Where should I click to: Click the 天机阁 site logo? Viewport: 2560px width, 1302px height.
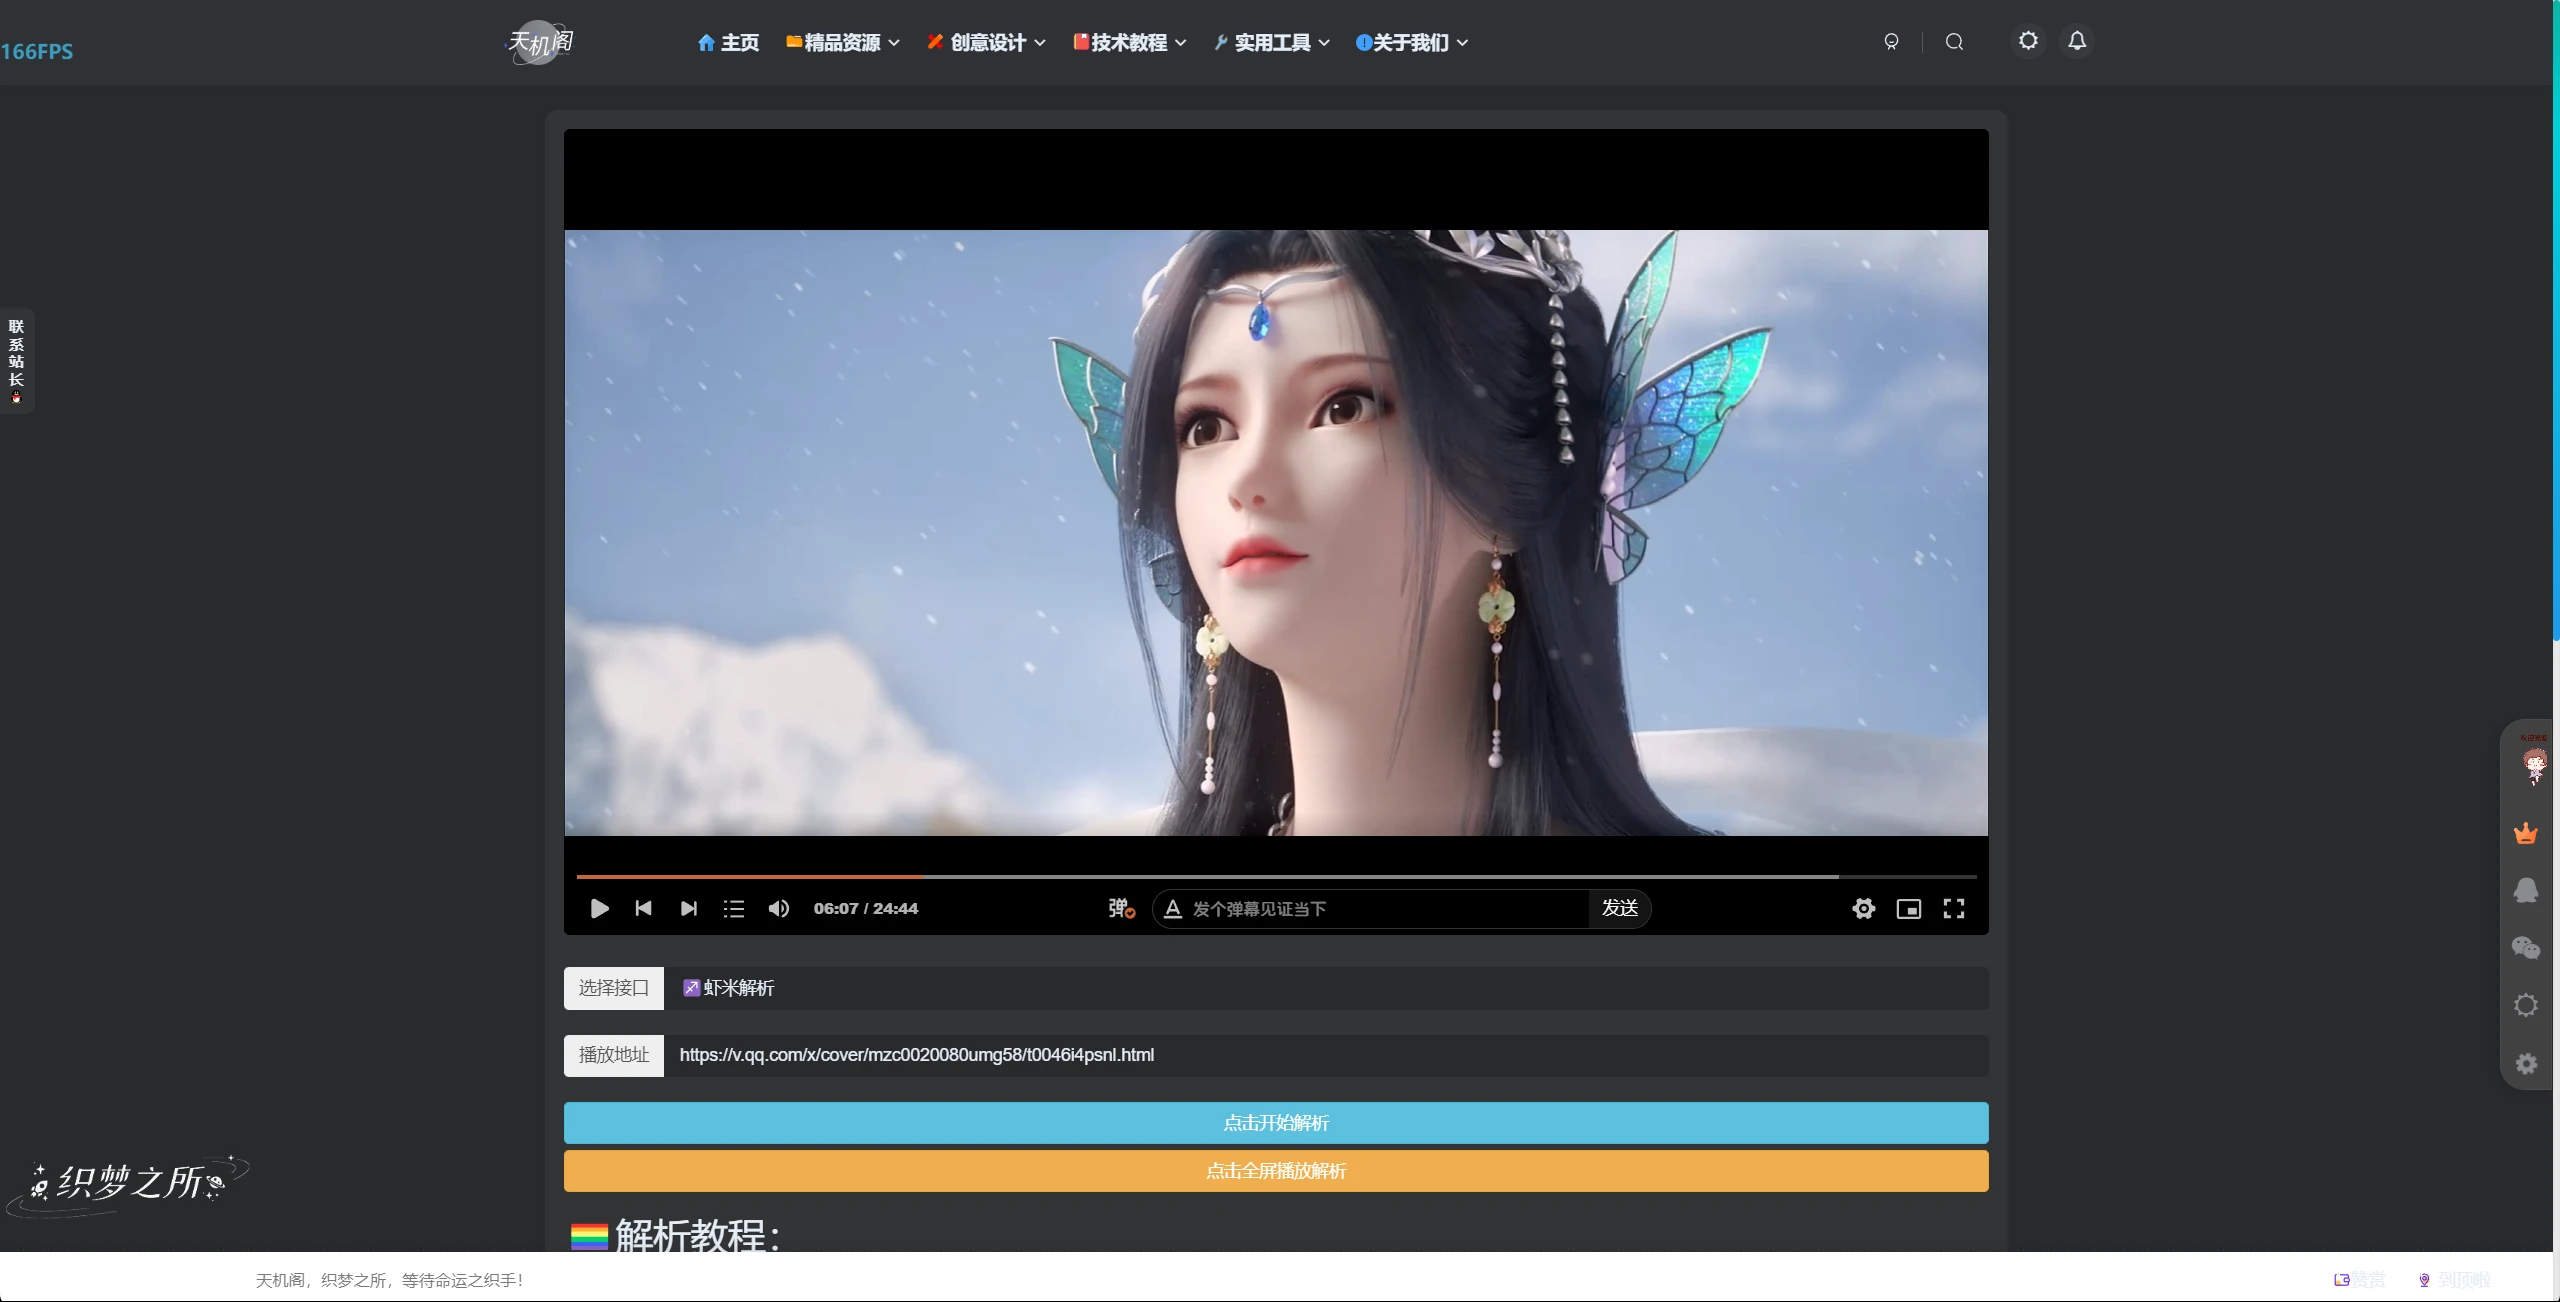(540, 42)
